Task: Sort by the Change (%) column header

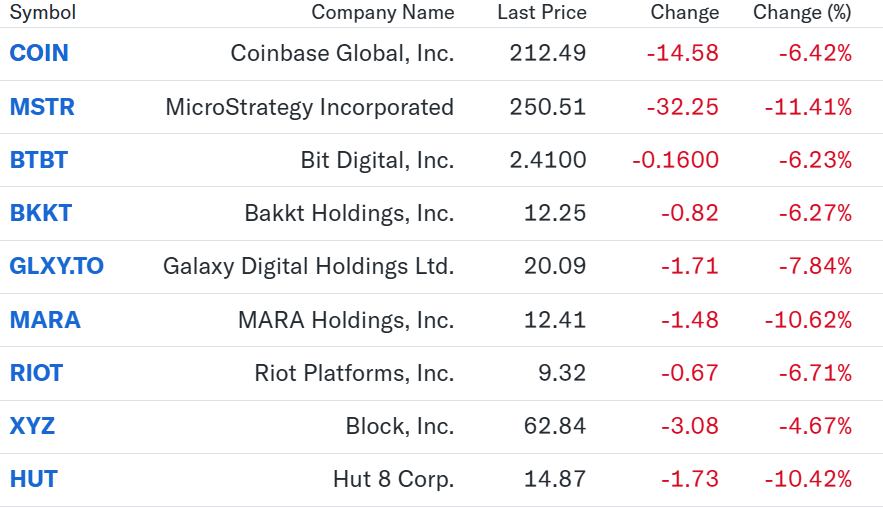Action: coord(802,12)
